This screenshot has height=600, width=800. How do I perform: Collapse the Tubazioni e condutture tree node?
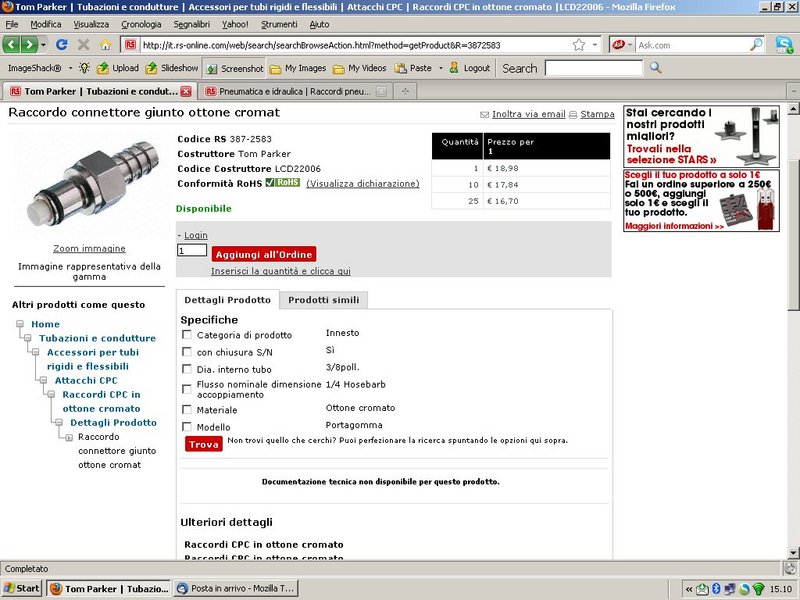pyautogui.click(x=28, y=338)
